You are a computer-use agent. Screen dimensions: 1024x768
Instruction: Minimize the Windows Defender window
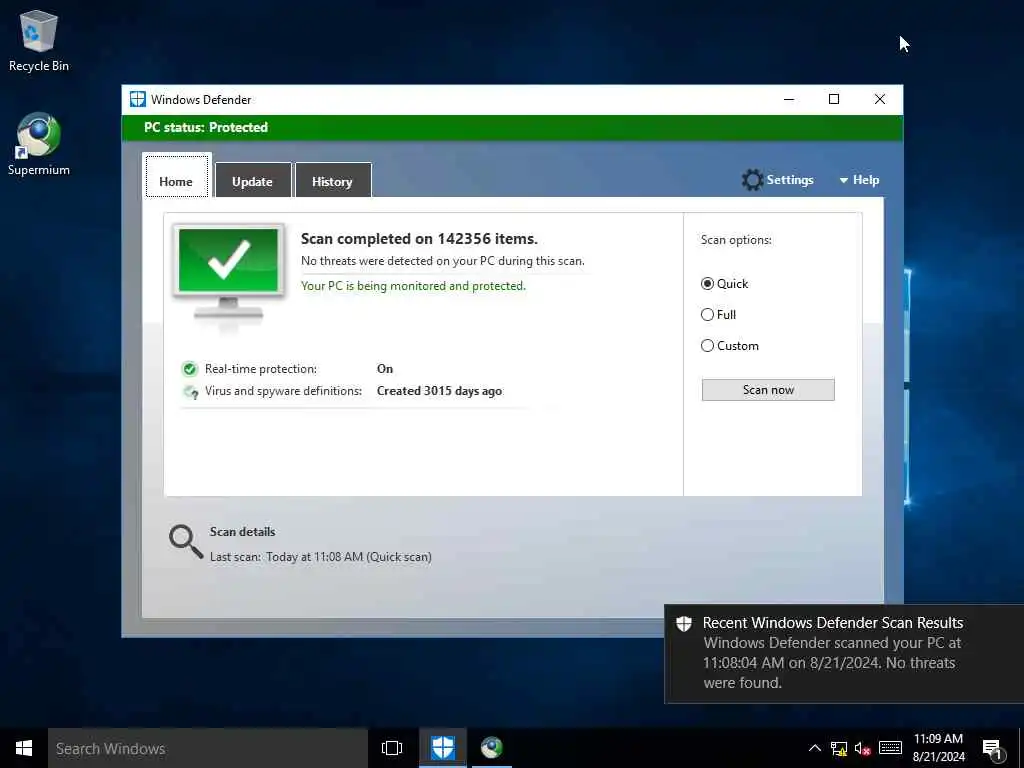click(x=789, y=99)
